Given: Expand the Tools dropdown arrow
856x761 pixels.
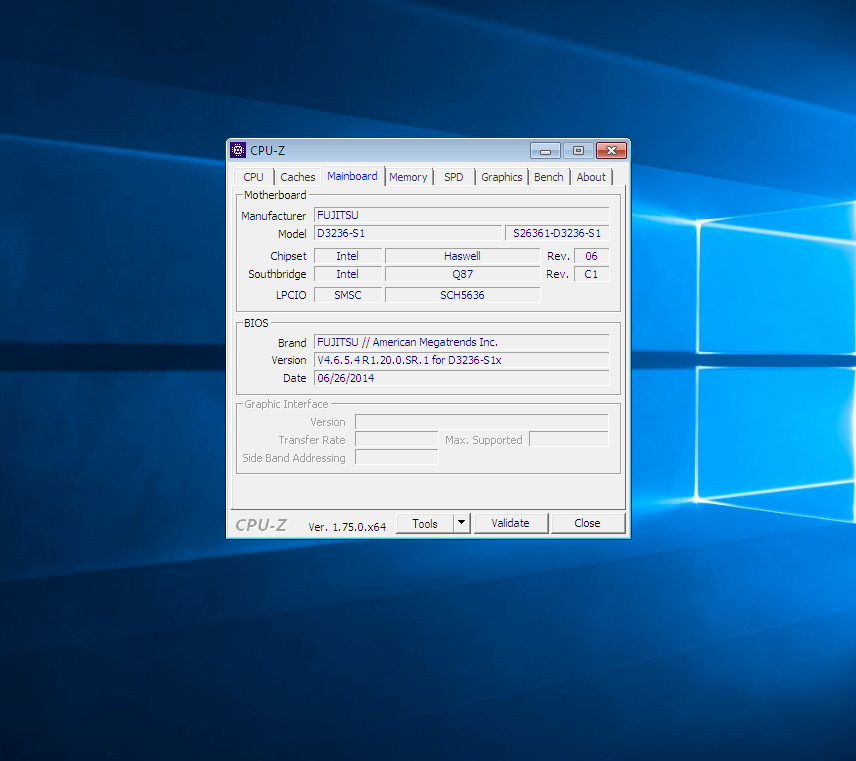Looking at the screenshot, I should click(x=461, y=523).
